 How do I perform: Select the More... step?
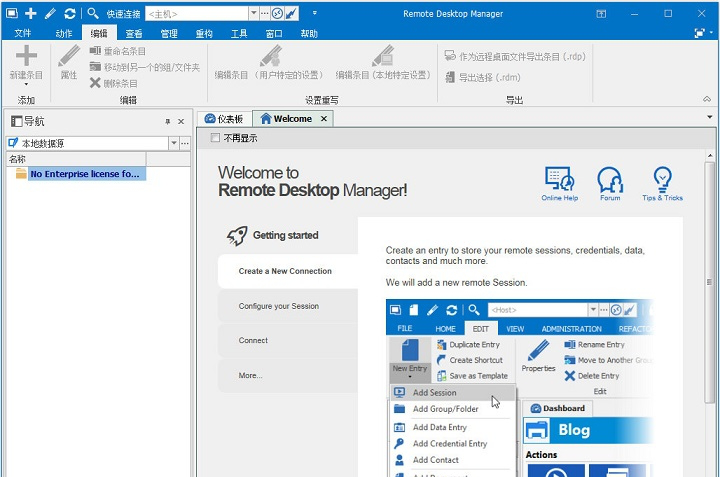coord(288,375)
